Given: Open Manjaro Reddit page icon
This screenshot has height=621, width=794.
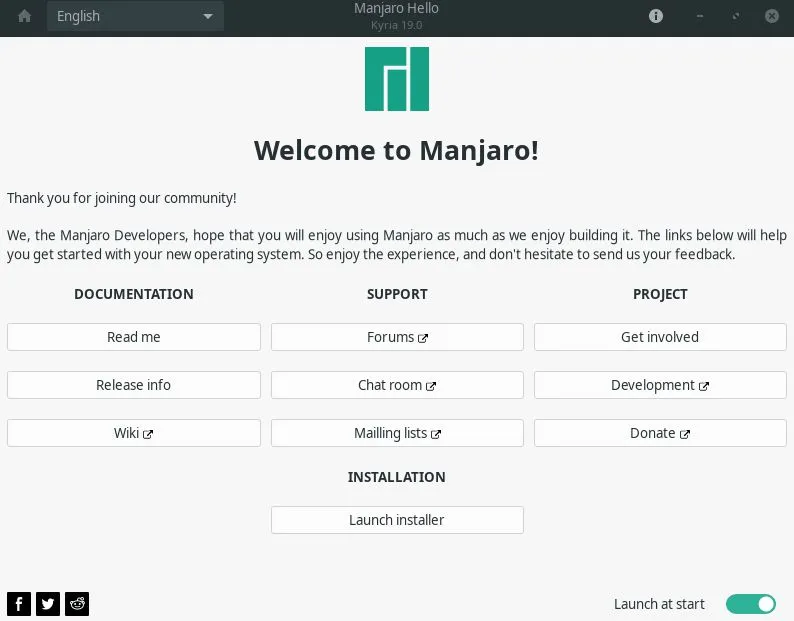Looking at the screenshot, I should point(77,604).
